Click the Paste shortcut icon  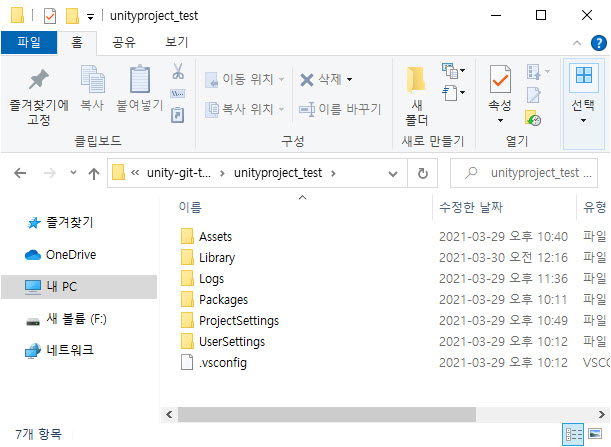178,115
